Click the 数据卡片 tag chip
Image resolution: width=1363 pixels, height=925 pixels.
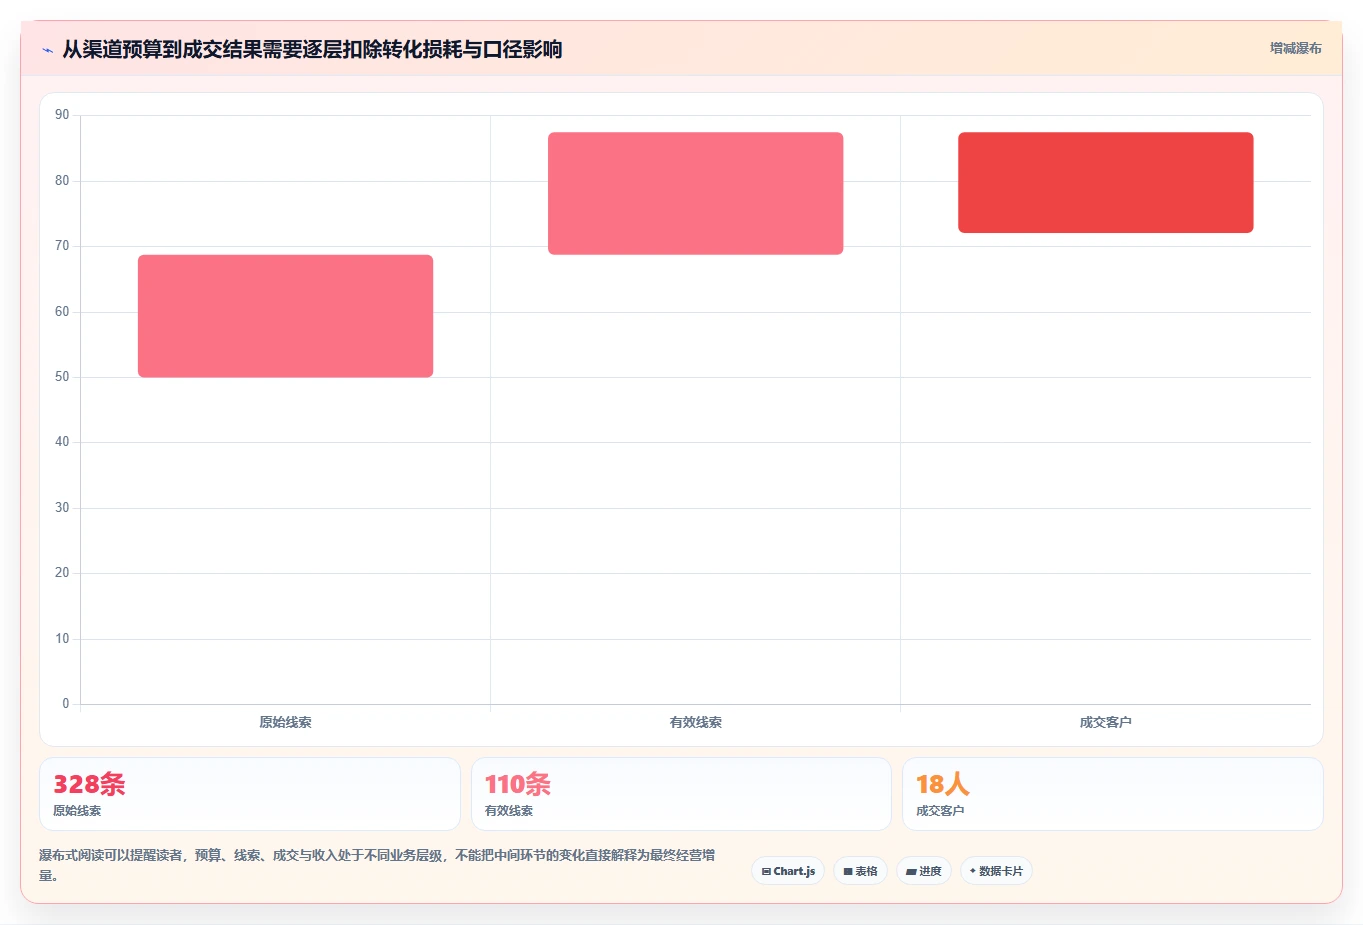click(x=996, y=871)
